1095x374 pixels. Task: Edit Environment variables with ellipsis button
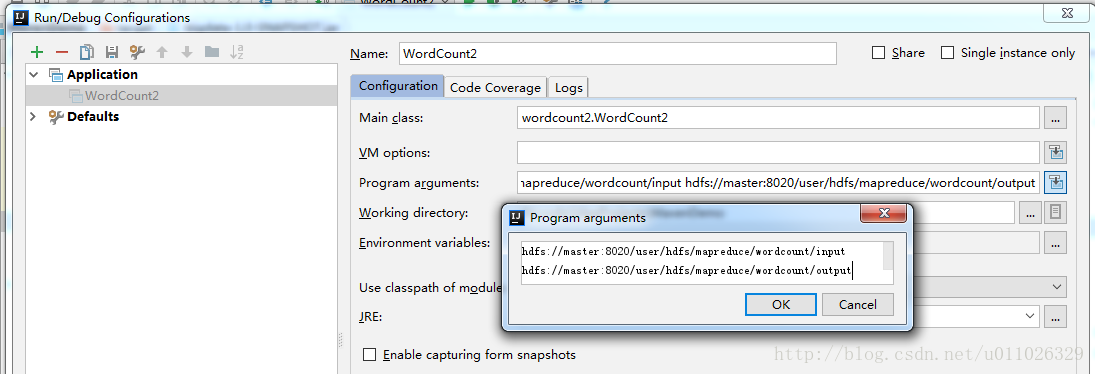[x=1055, y=243]
